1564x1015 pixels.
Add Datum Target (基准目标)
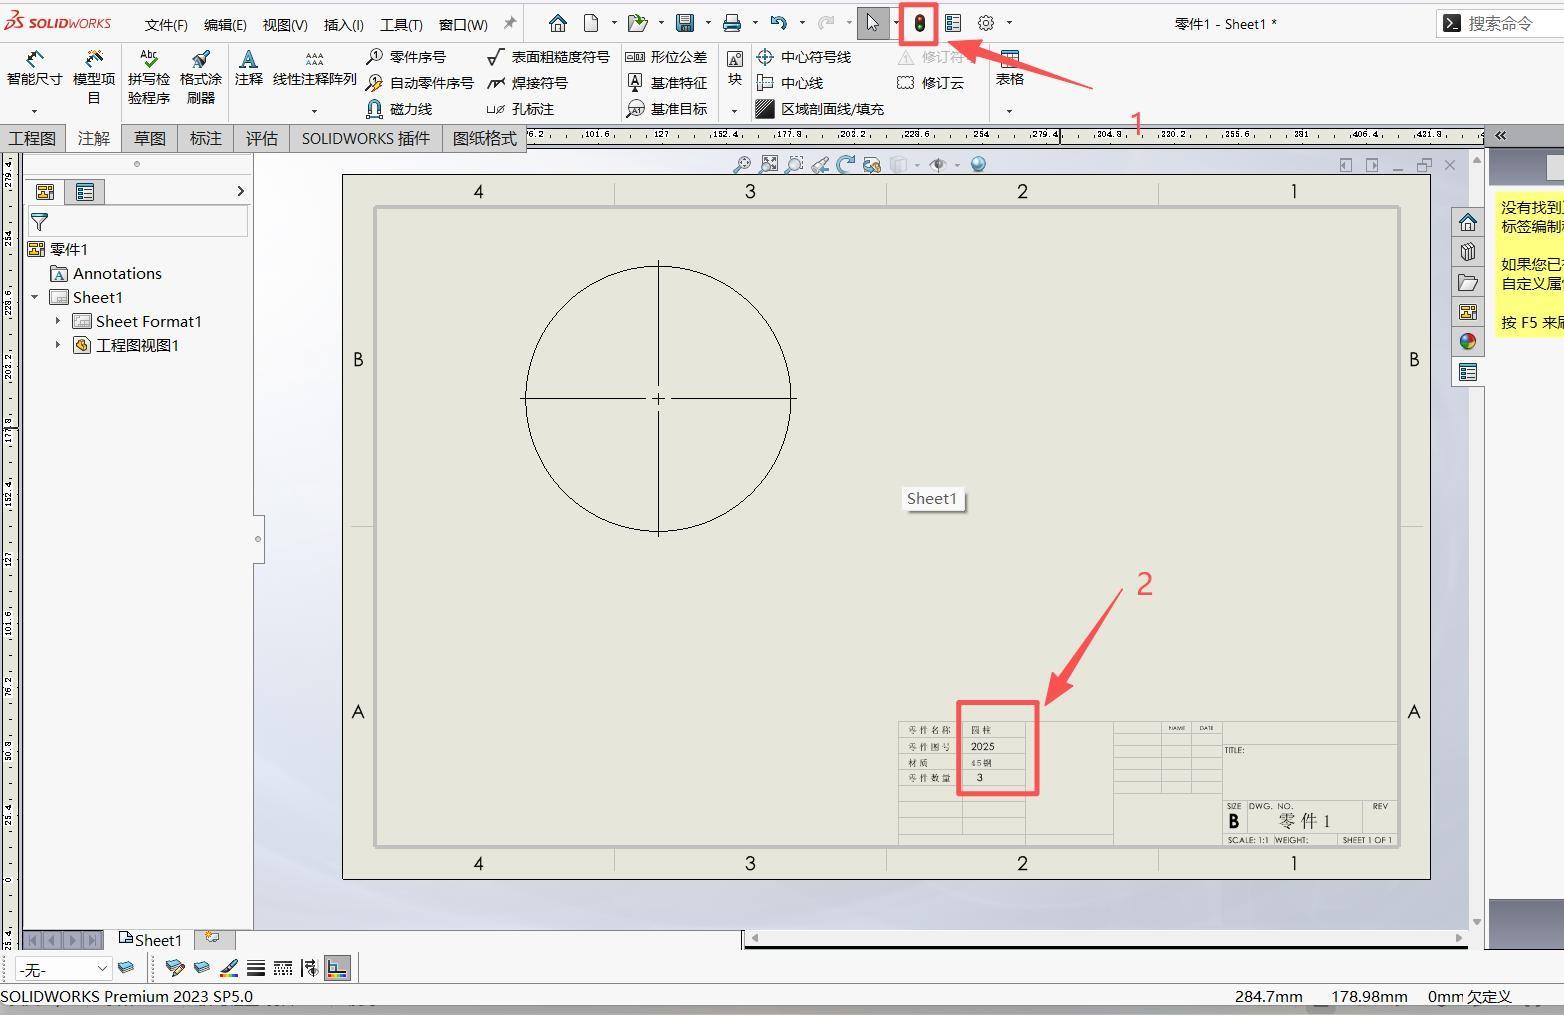click(666, 109)
